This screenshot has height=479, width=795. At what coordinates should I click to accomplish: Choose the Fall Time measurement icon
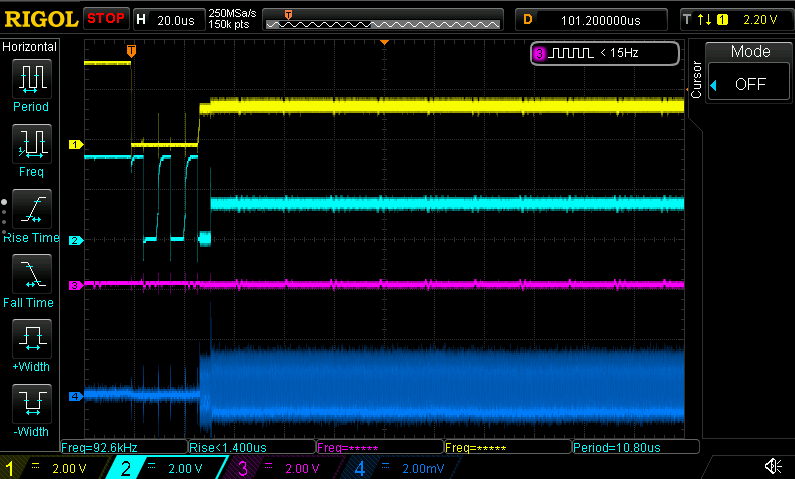30,273
